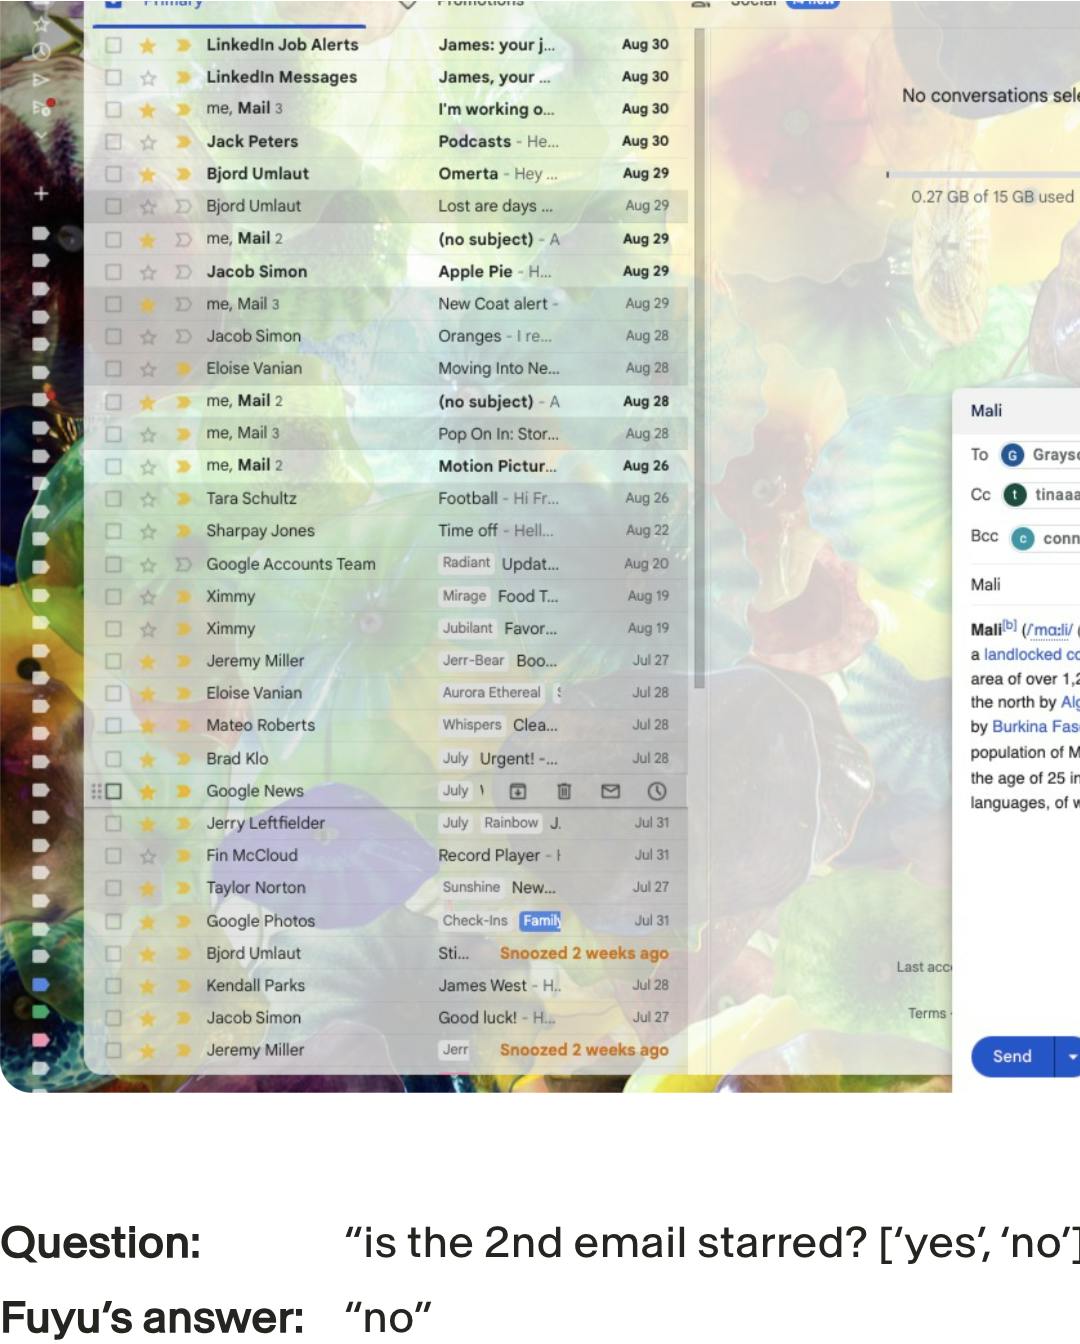
Task: Select checkbox for Bjord Umlaut Omerta email
Action: click(x=113, y=174)
